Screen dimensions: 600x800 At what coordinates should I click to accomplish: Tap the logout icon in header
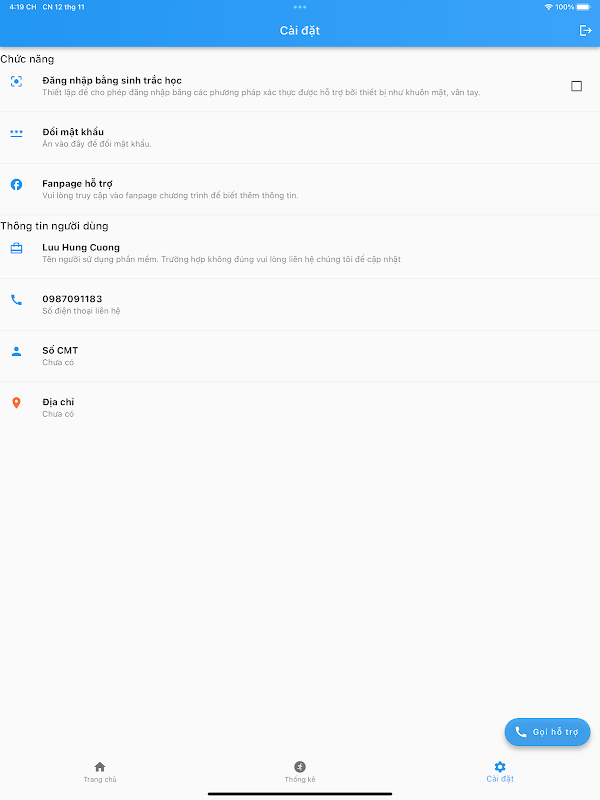(x=585, y=31)
